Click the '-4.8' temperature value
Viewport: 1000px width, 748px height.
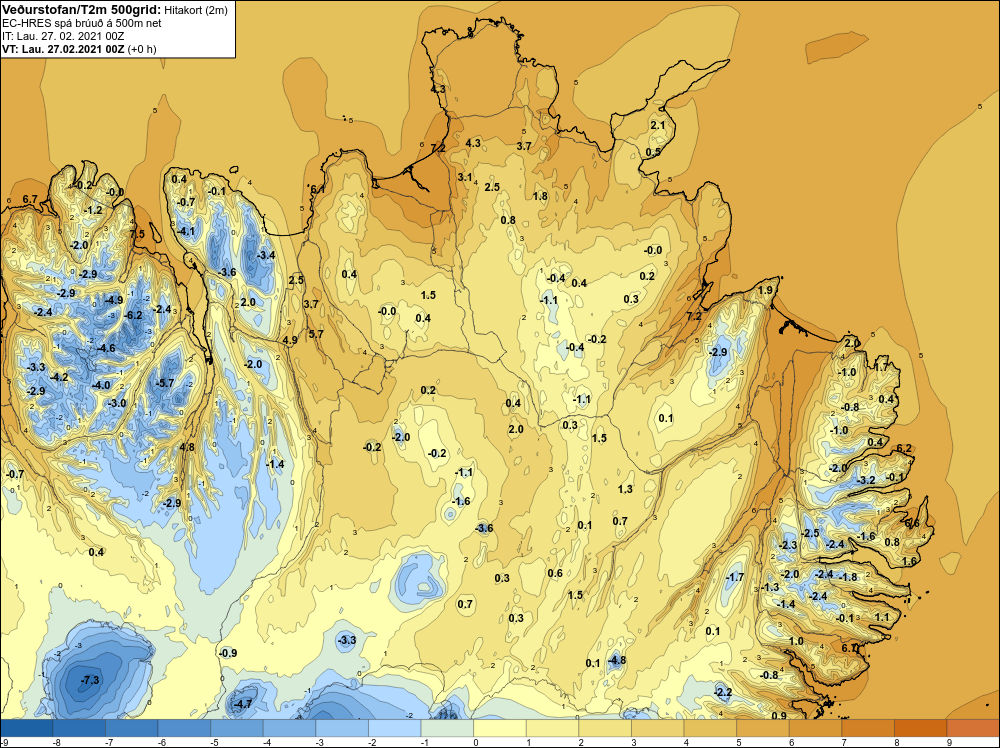pyautogui.click(x=617, y=661)
